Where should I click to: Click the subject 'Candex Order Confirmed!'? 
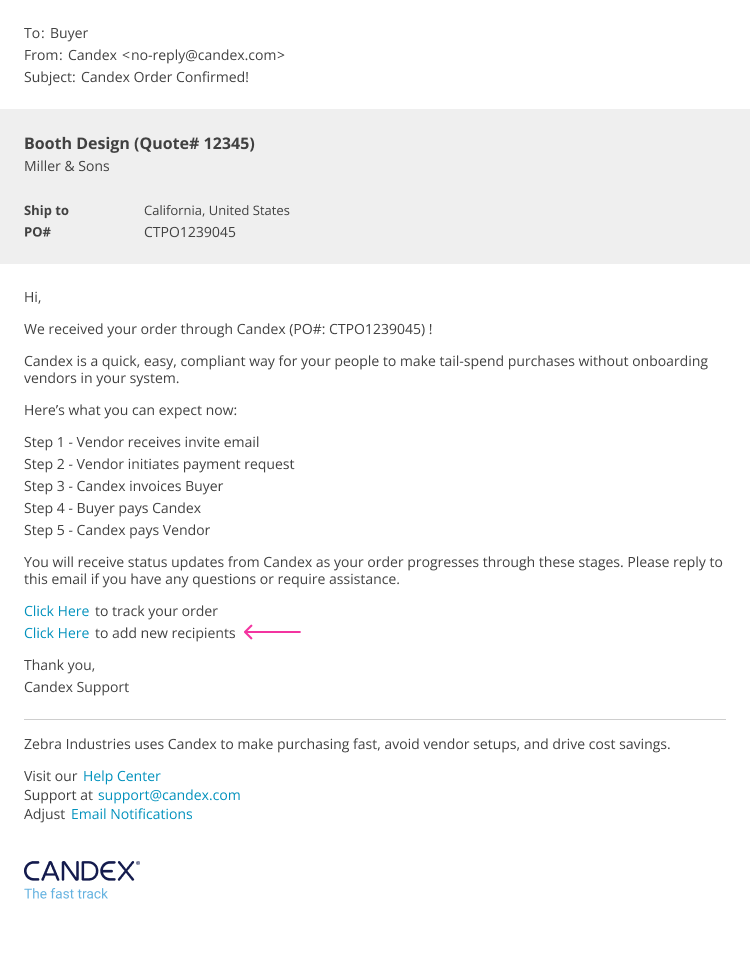[165, 77]
